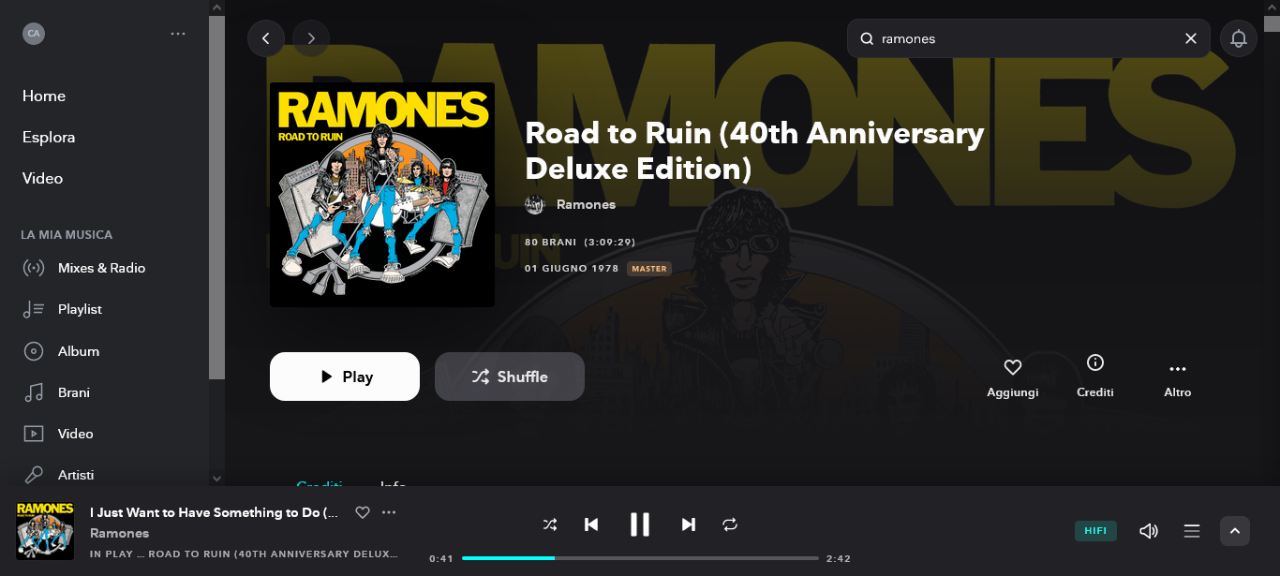Click the white Play button
This screenshot has height=576, width=1280.
click(x=345, y=376)
